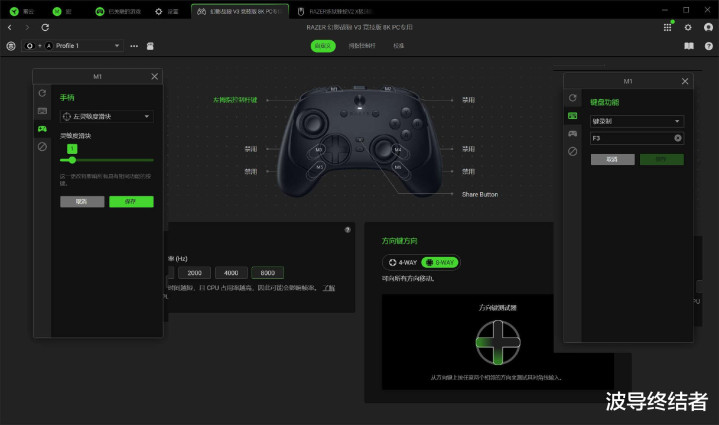
Task: Select the M4 paddle on the controller image
Action: point(398,149)
